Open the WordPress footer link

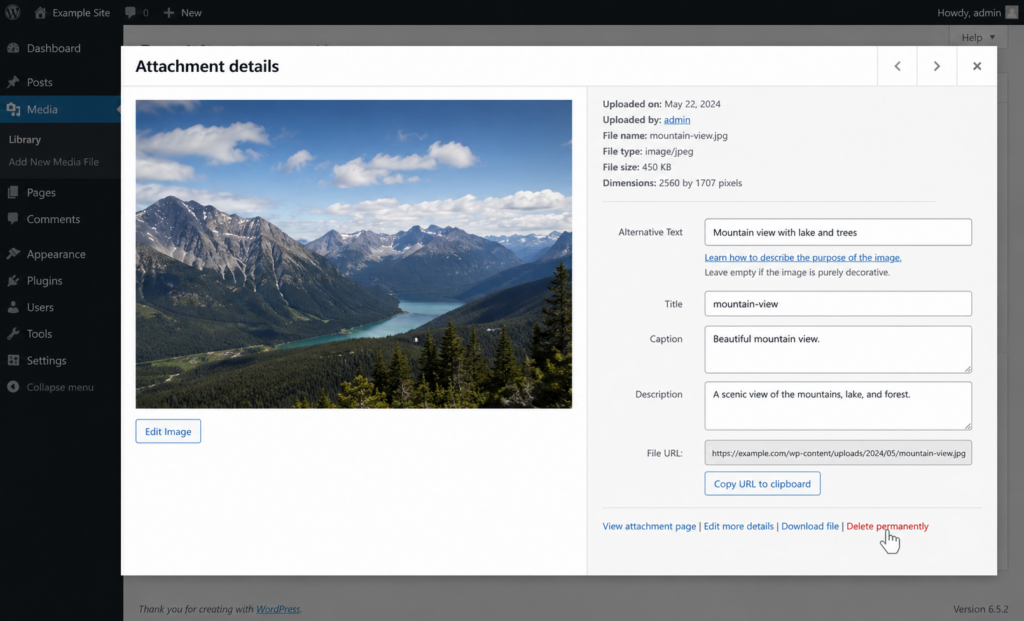point(278,609)
